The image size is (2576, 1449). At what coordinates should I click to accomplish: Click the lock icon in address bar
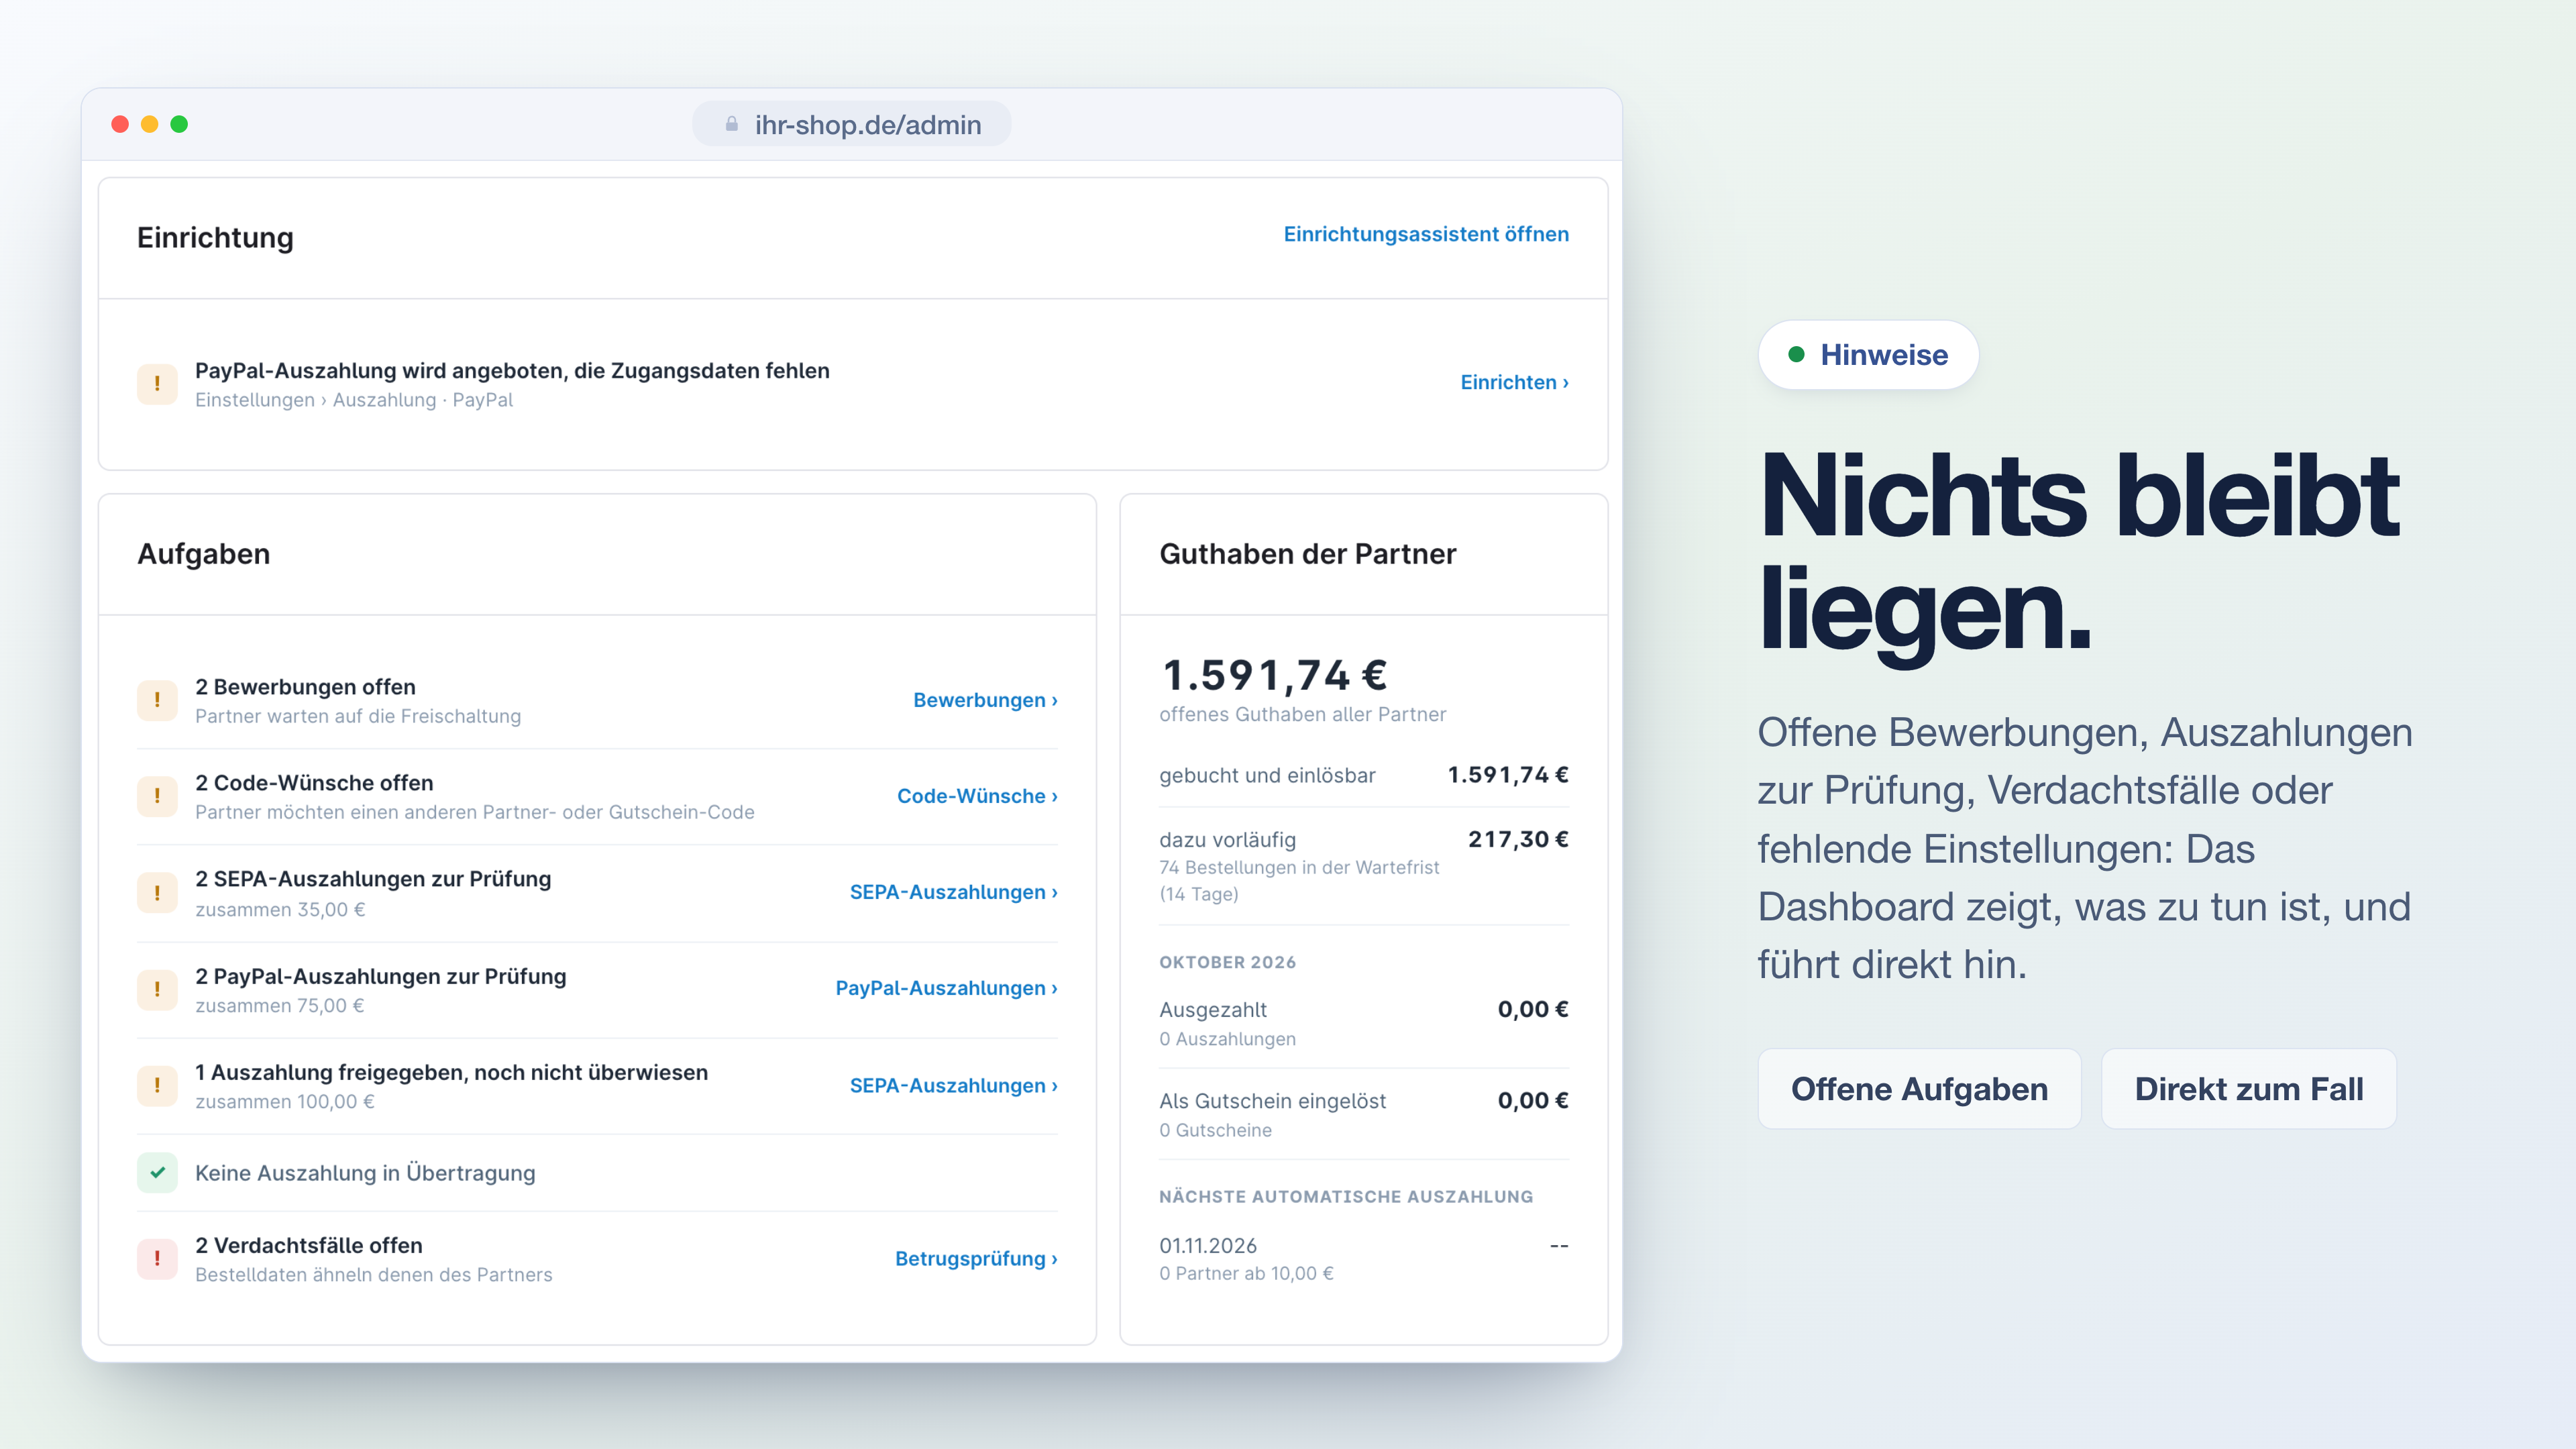tap(732, 124)
